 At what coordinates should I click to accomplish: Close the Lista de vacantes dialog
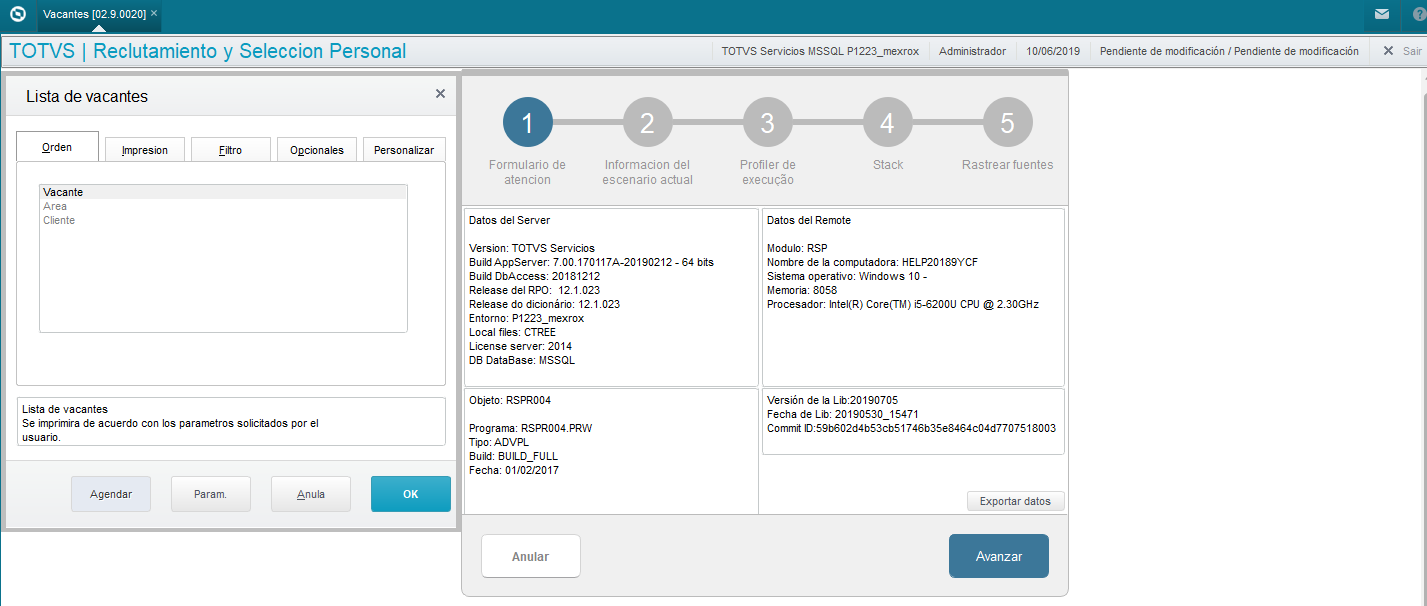[440, 93]
